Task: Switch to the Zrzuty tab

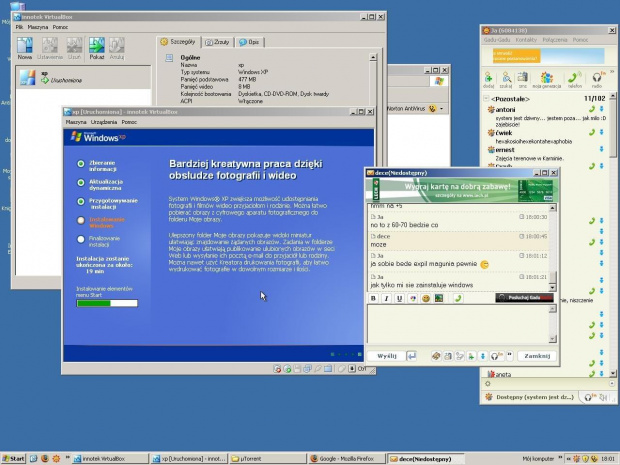Action: (217, 42)
